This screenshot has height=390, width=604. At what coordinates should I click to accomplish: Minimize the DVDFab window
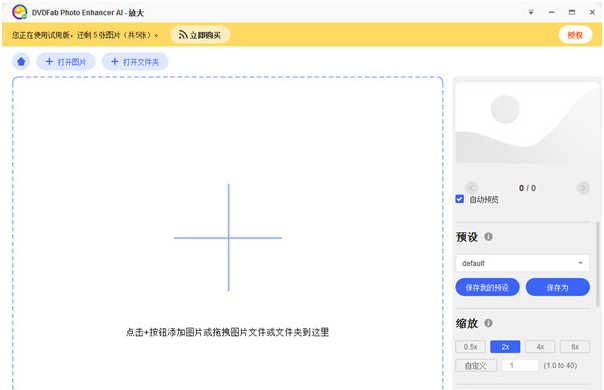pyautogui.click(x=552, y=12)
